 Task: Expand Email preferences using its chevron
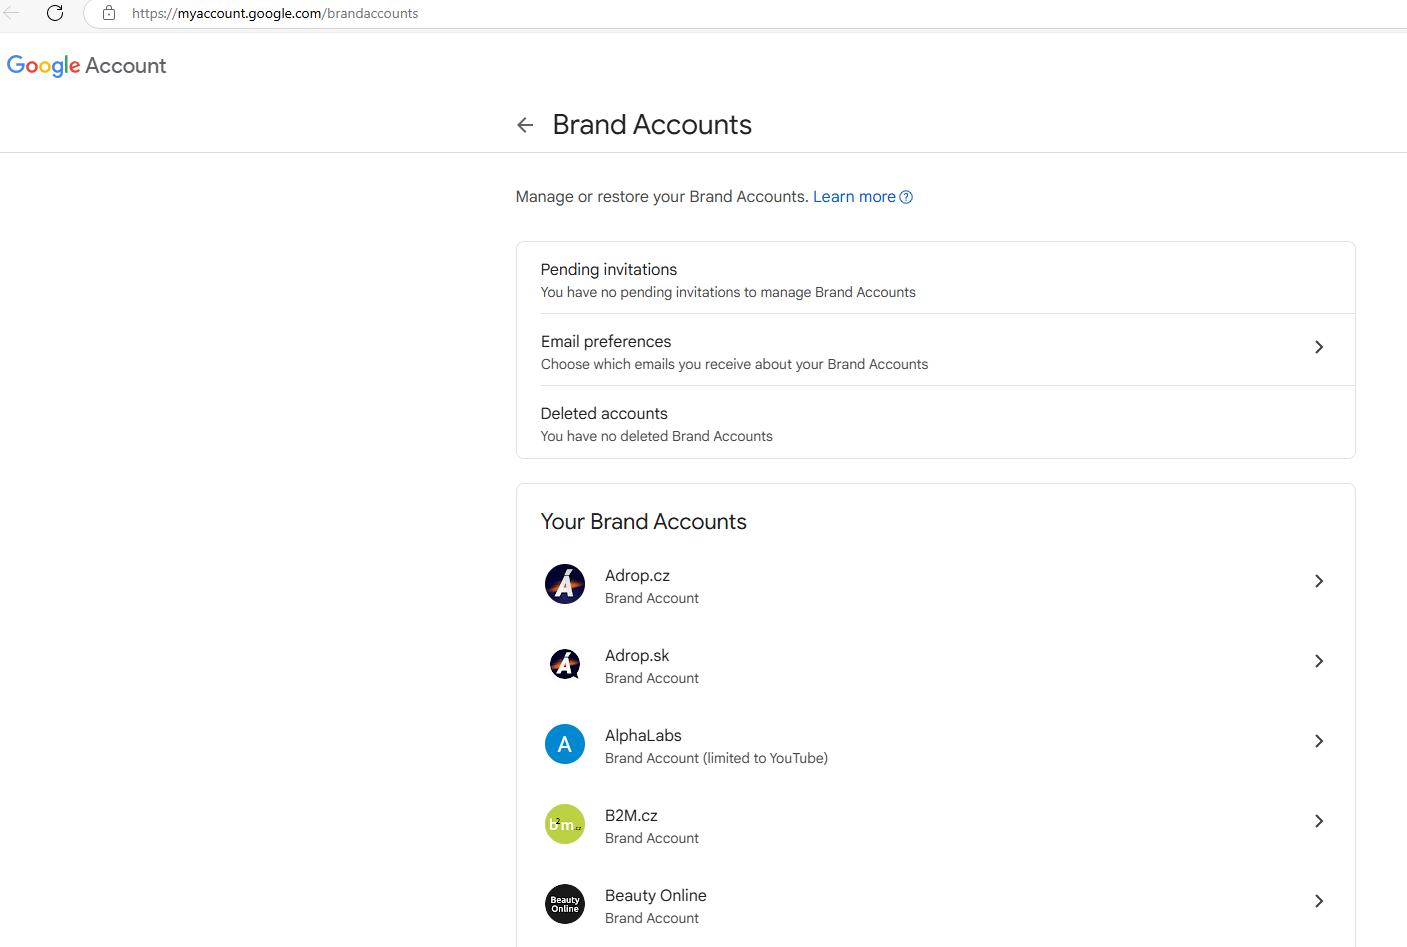click(x=1319, y=347)
